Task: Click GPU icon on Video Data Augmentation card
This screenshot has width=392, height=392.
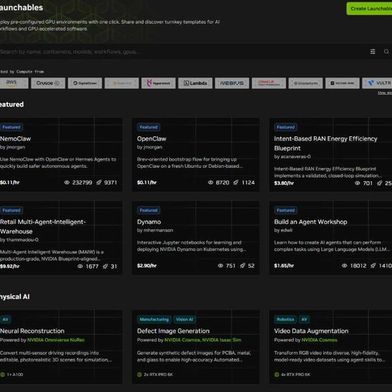Action: (x=277, y=374)
